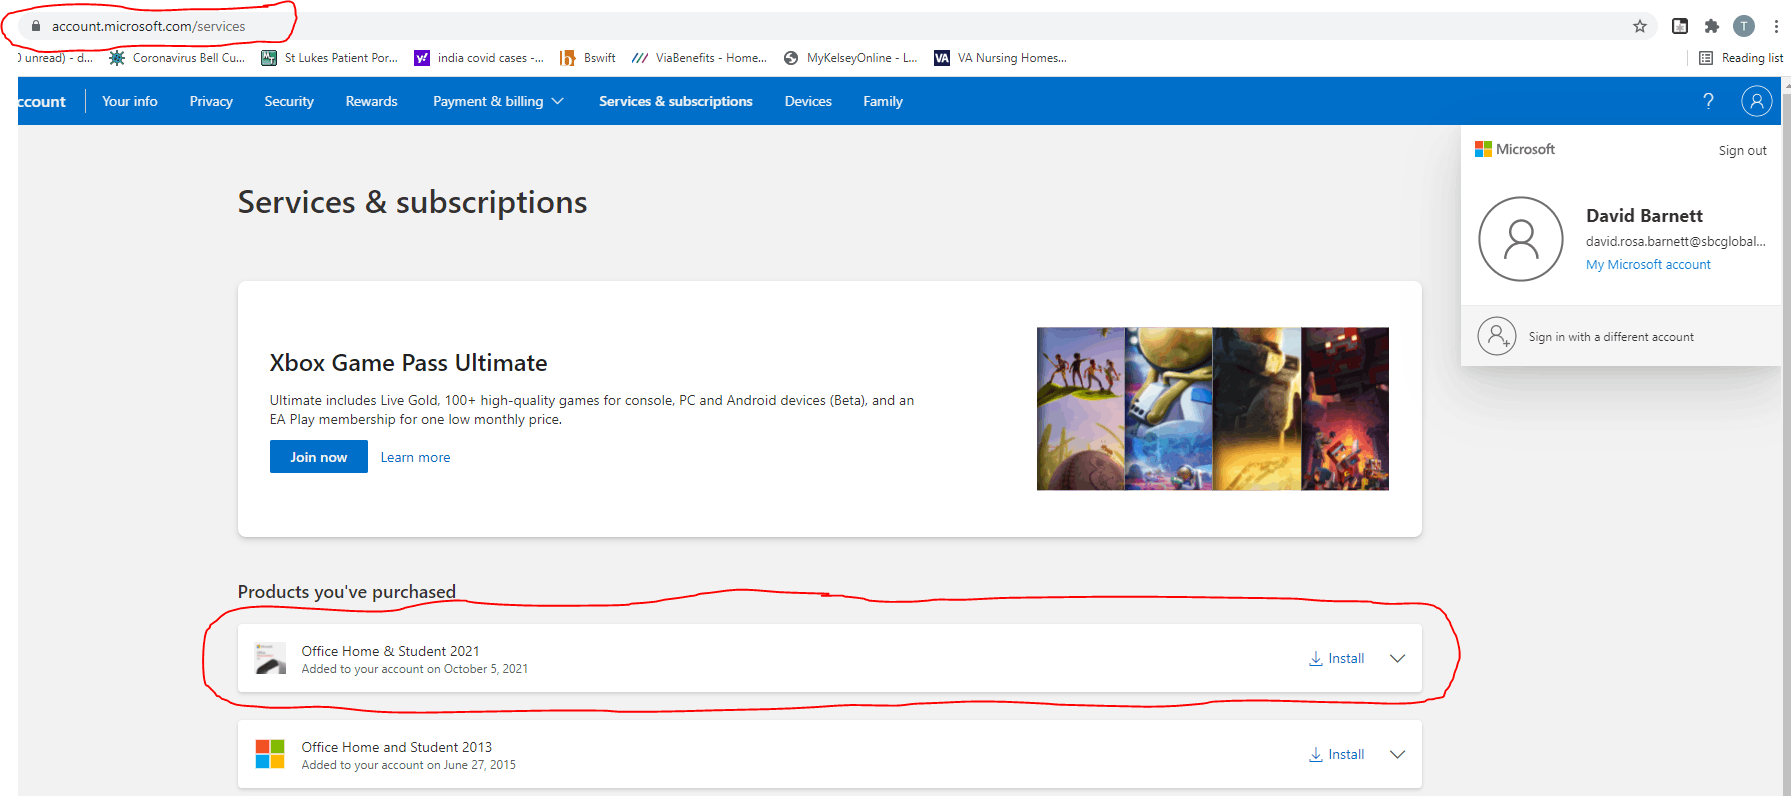
Task: Open the ViaBenefits - Home bookmark
Action: (700, 58)
